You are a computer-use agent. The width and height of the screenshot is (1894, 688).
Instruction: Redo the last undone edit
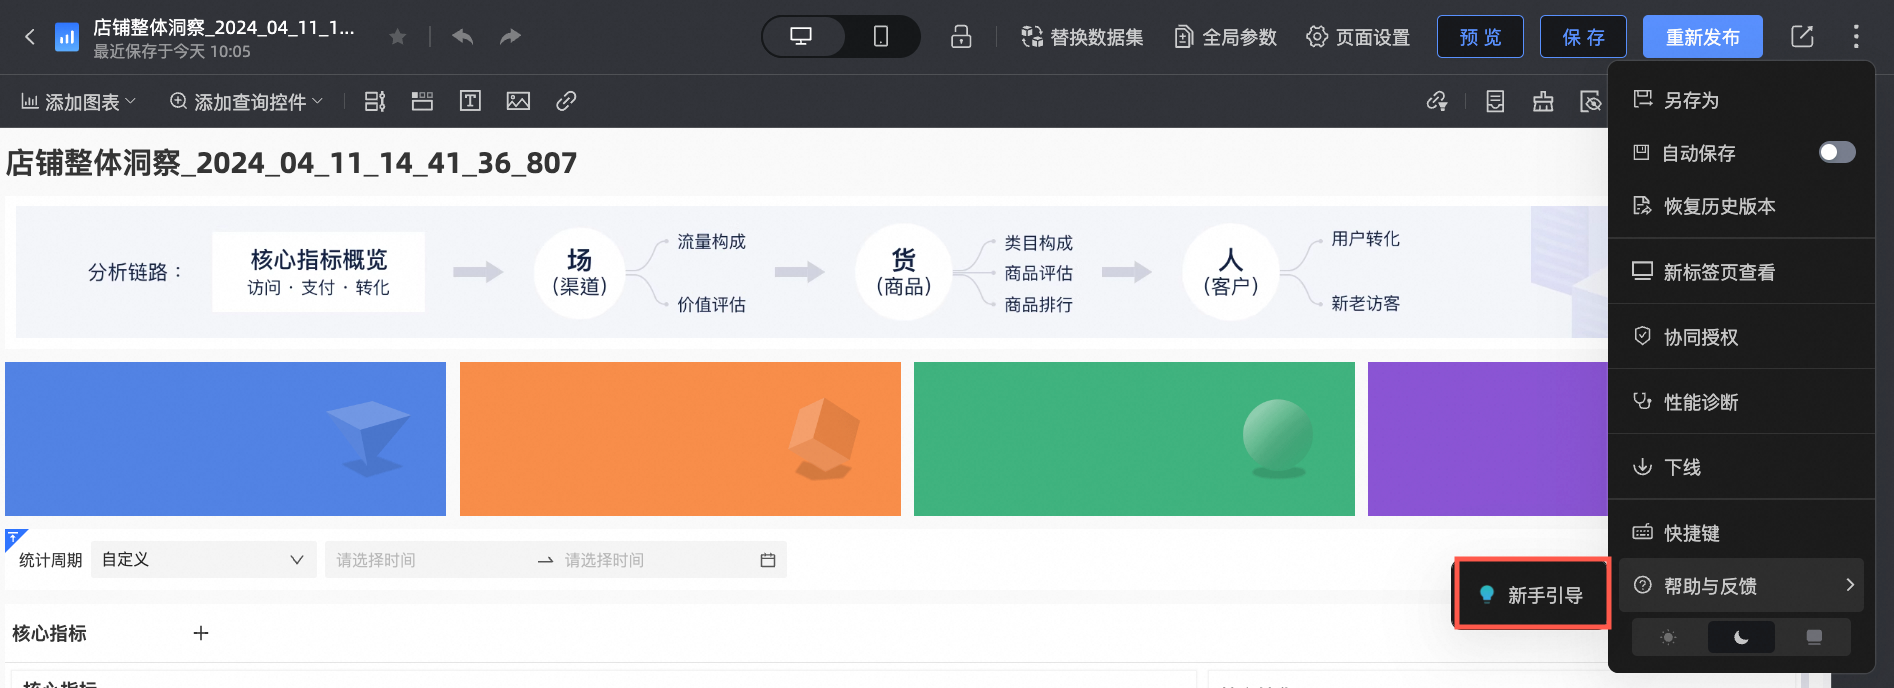click(x=510, y=37)
